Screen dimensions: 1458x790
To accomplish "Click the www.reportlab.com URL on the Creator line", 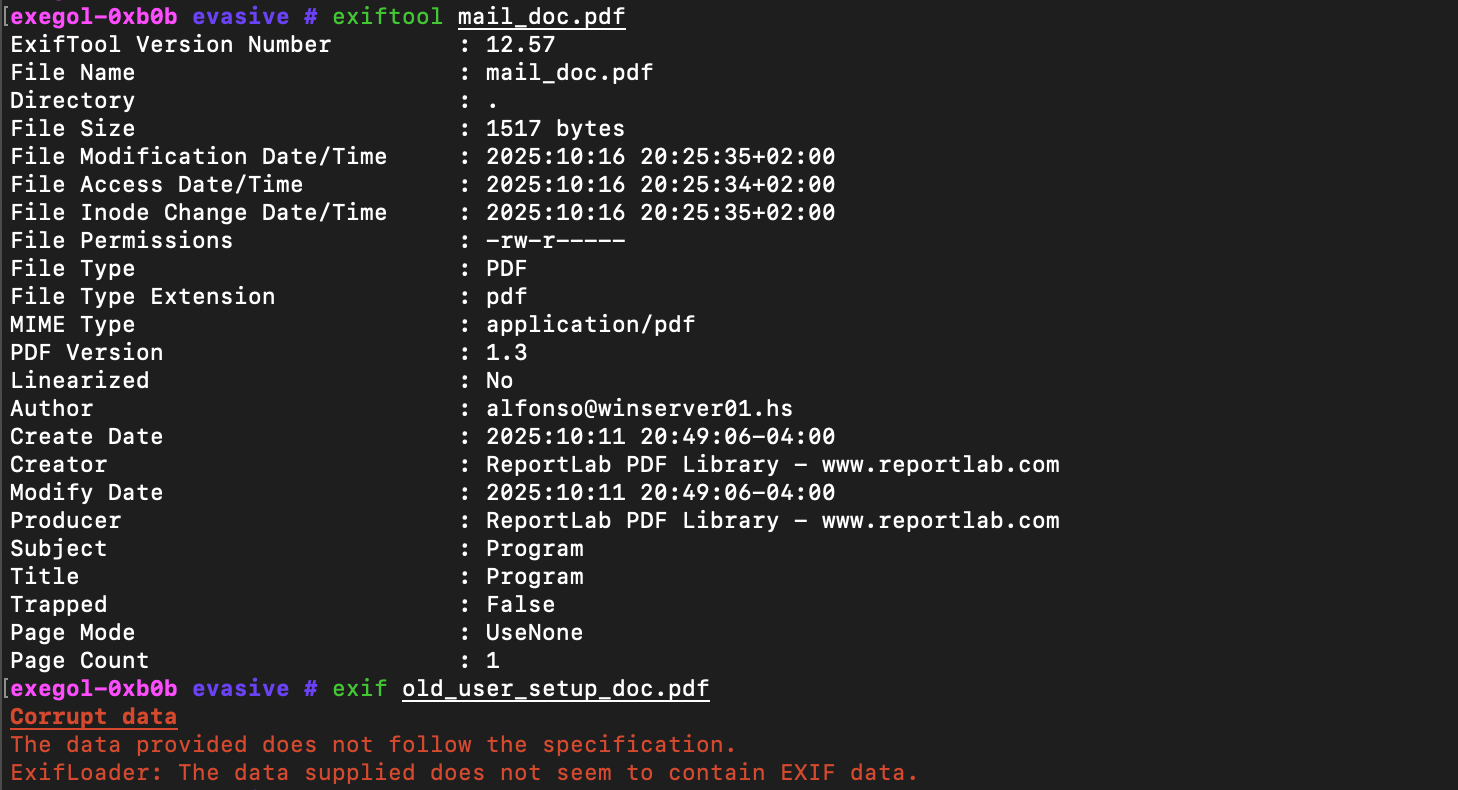I will (x=940, y=465).
